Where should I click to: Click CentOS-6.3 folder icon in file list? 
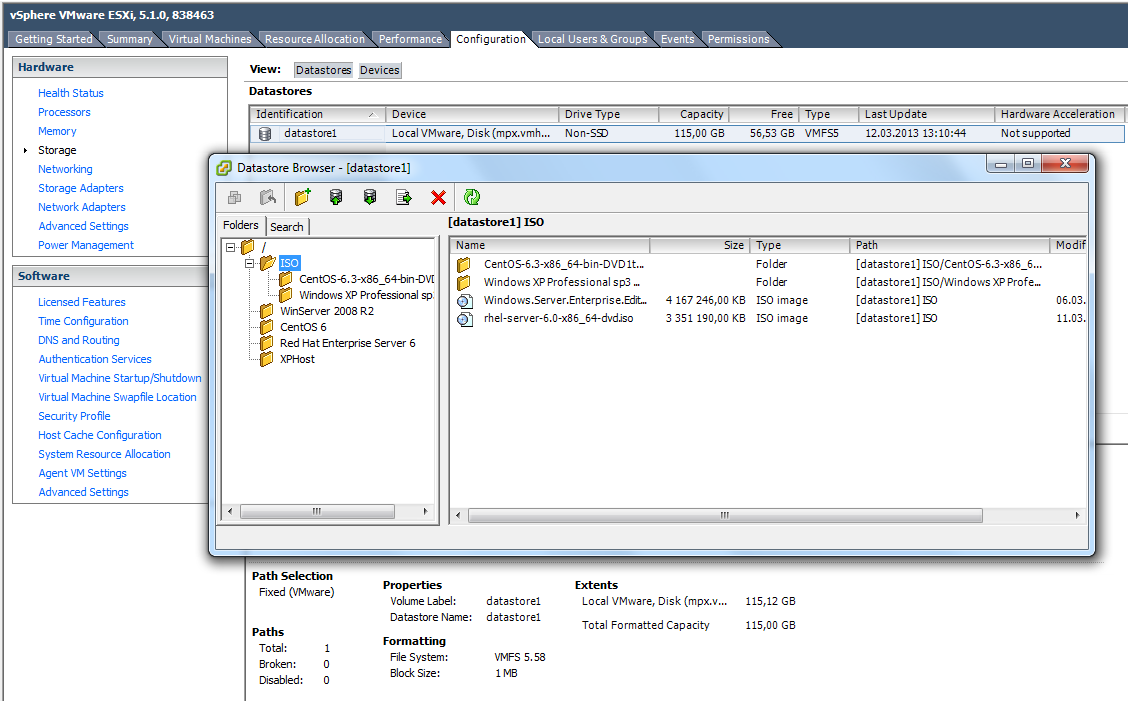[464, 265]
